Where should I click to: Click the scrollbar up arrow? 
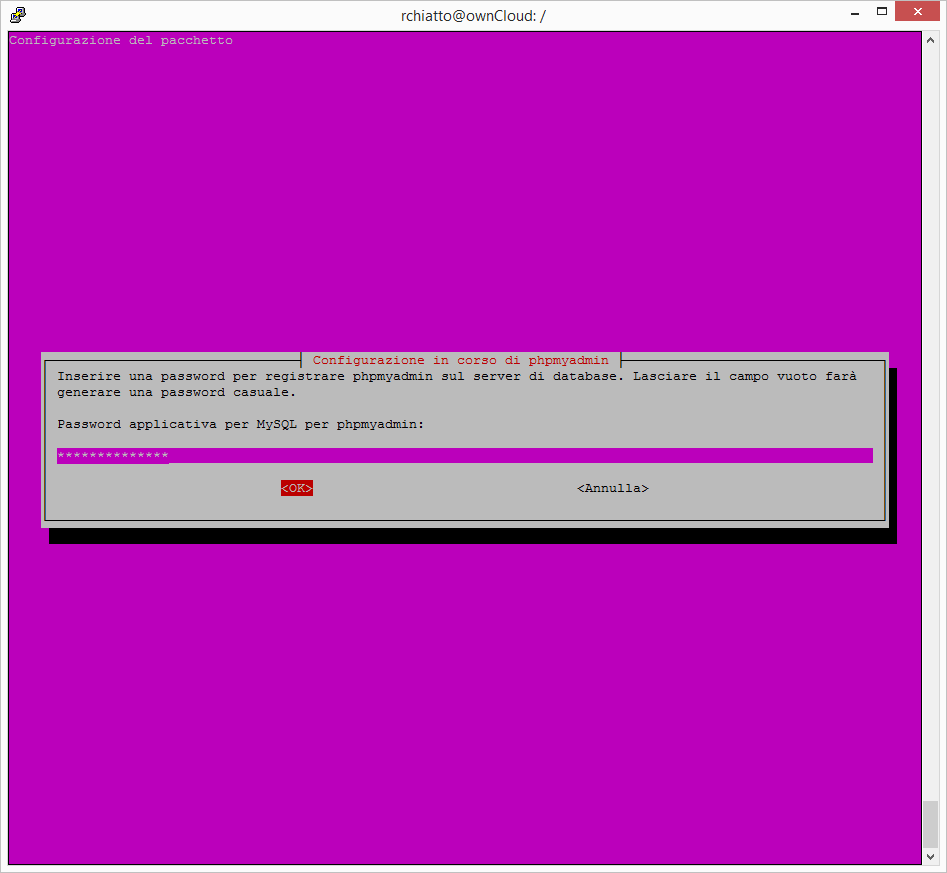point(930,40)
